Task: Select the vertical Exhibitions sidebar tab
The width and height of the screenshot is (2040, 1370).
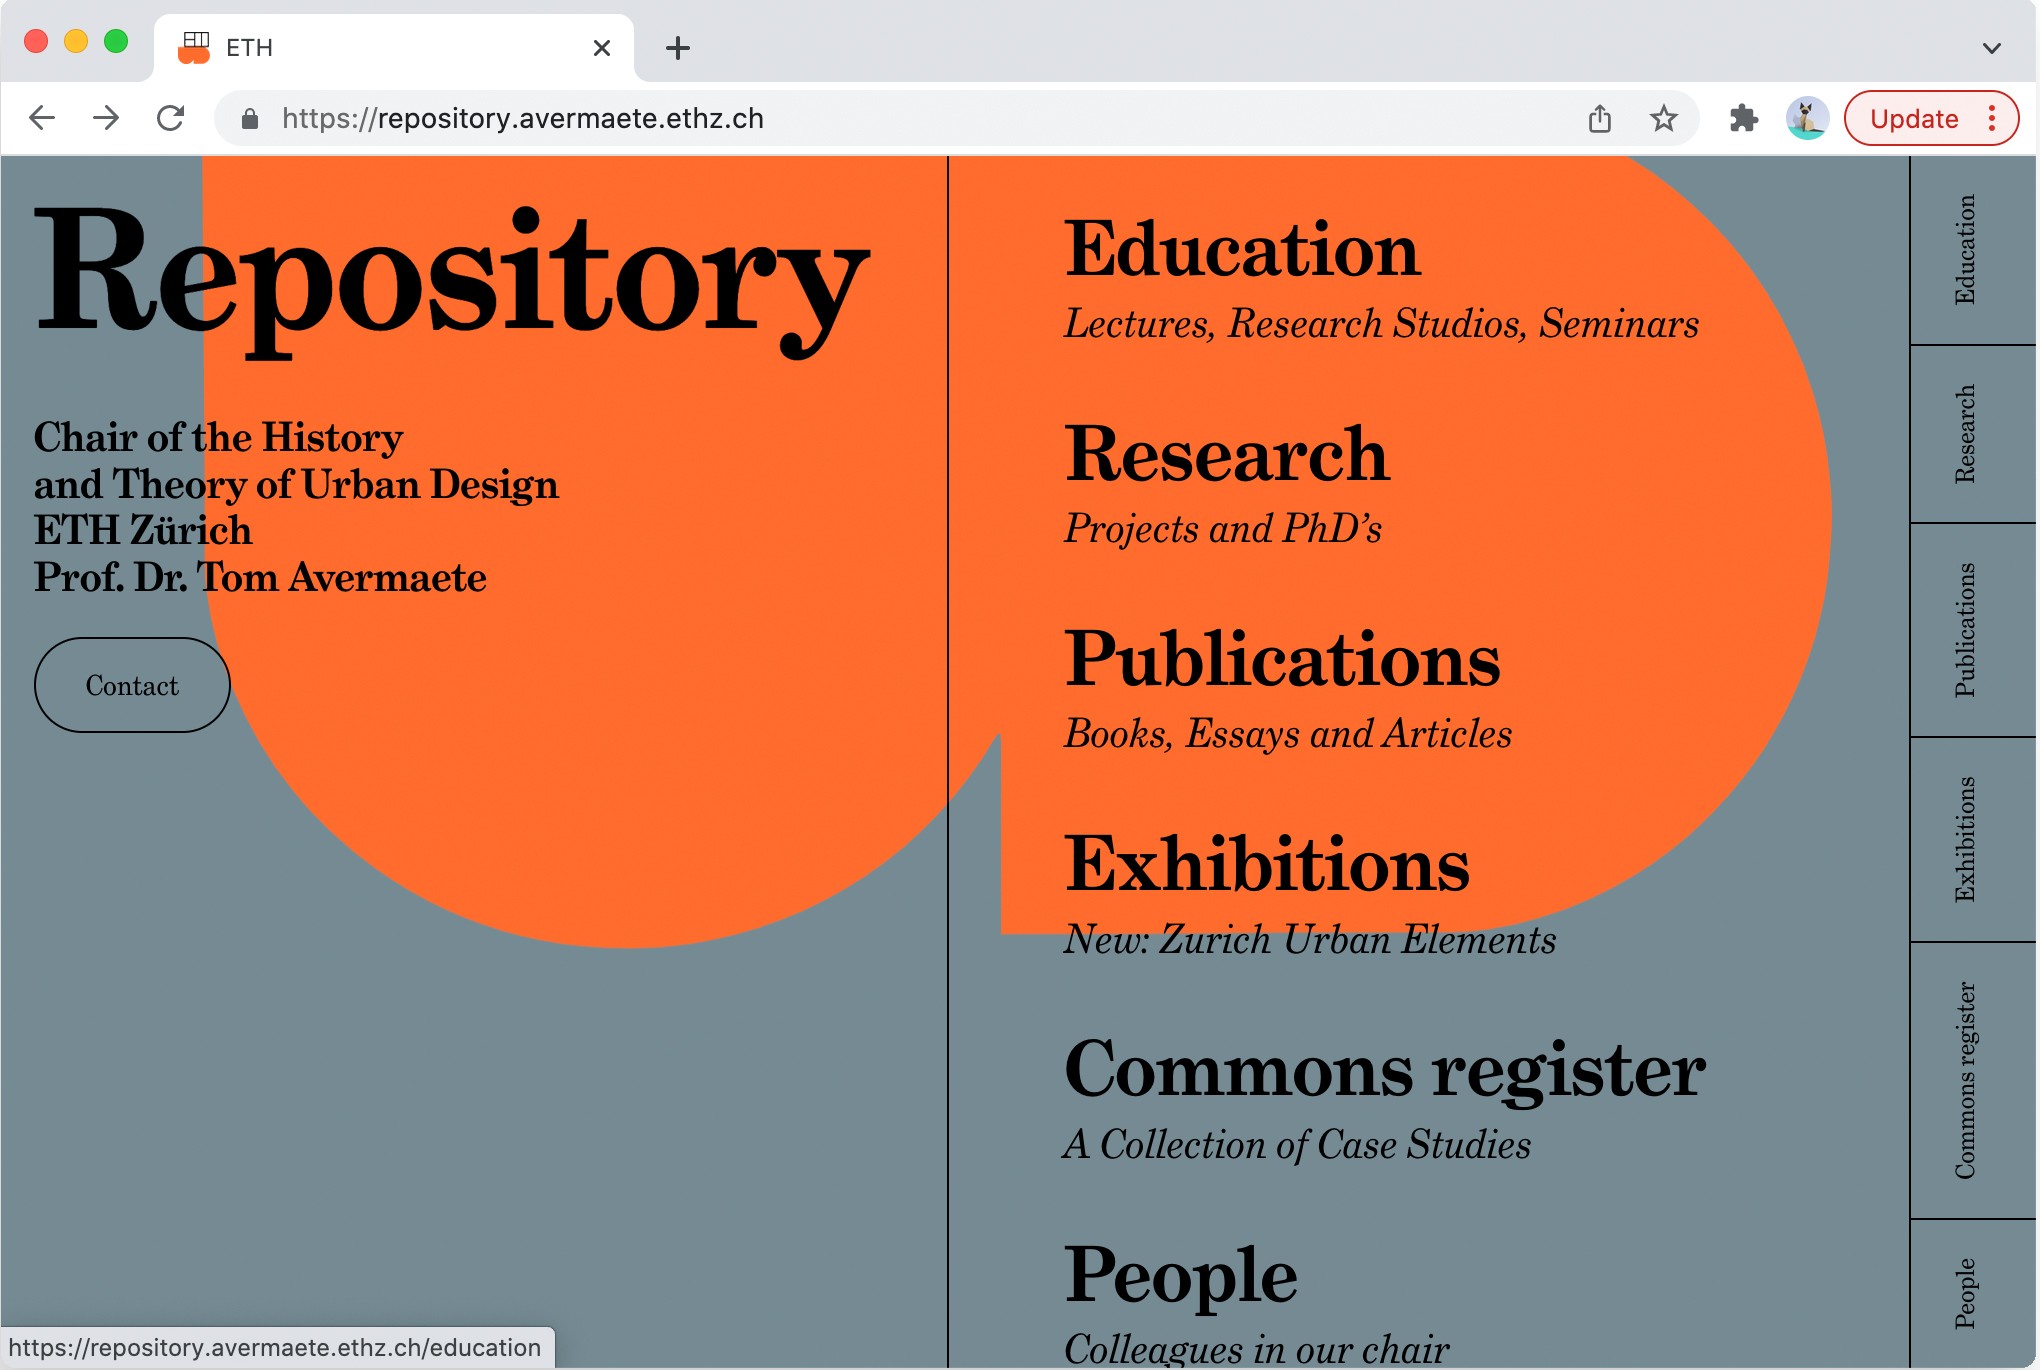Action: (1965, 839)
